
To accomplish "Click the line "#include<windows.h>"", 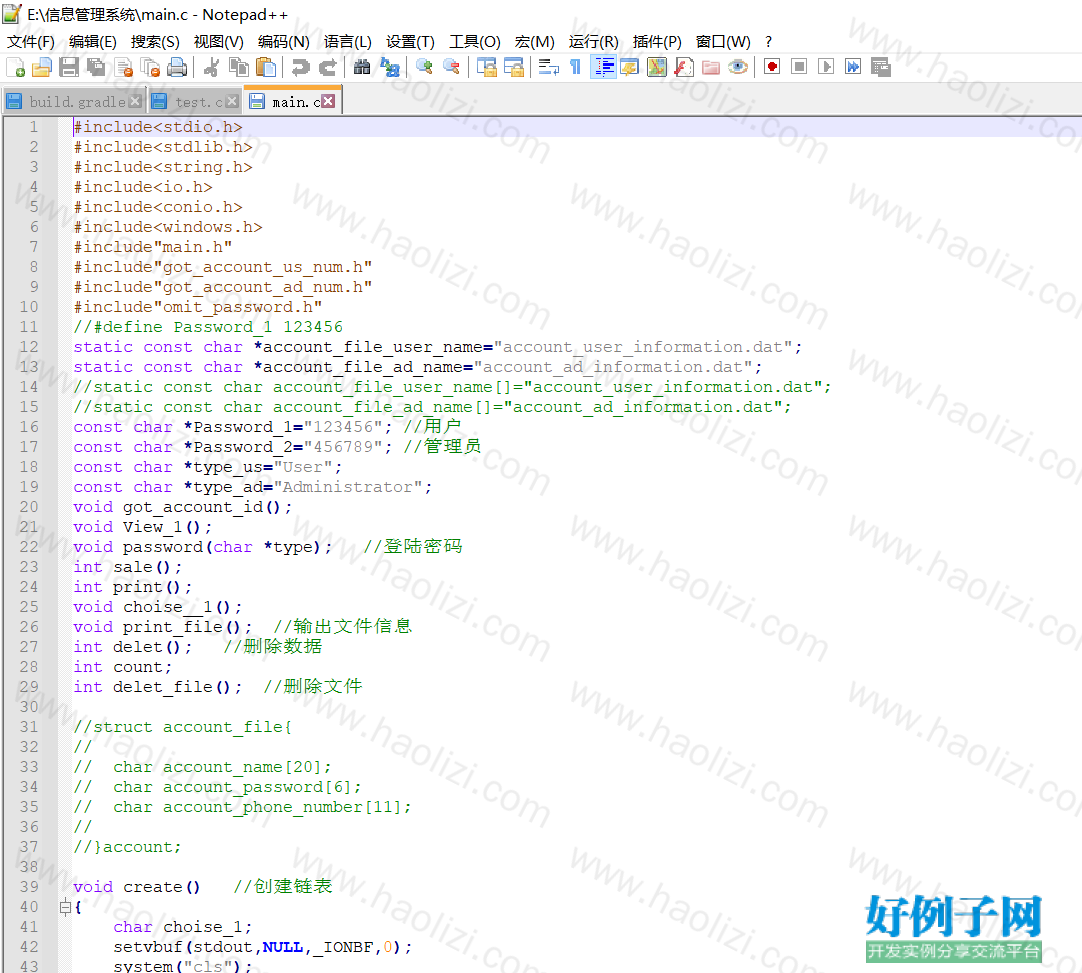I will 168,227.
